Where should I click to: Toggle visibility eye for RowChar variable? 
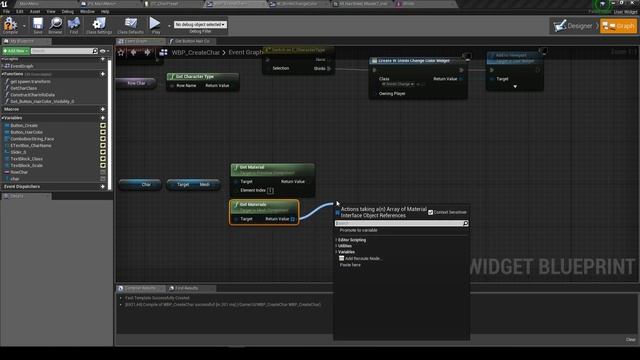pyautogui.click(x=103, y=172)
